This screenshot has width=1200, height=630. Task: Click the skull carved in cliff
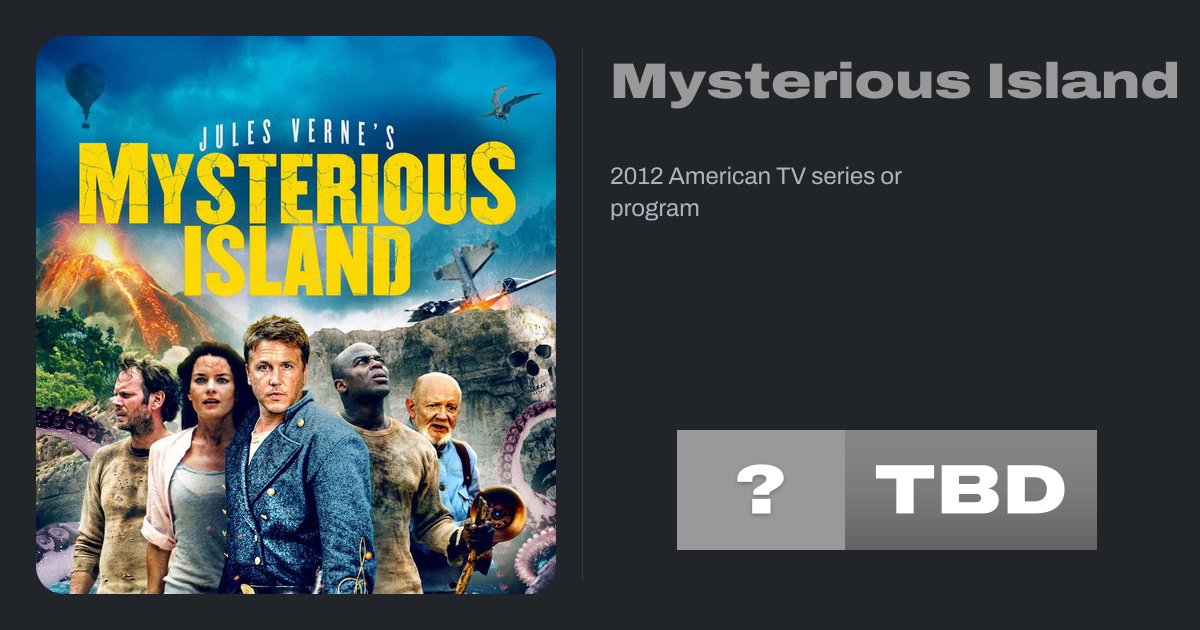(529, 368)
